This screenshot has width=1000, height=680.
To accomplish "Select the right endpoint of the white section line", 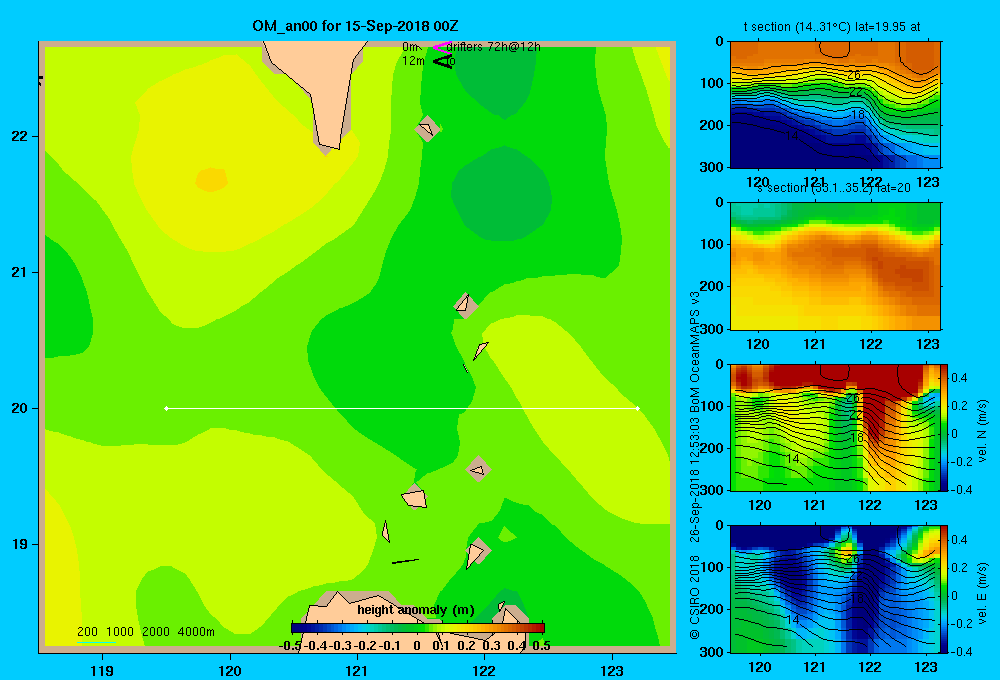I will pyautogui.click(x=638, y=408).
